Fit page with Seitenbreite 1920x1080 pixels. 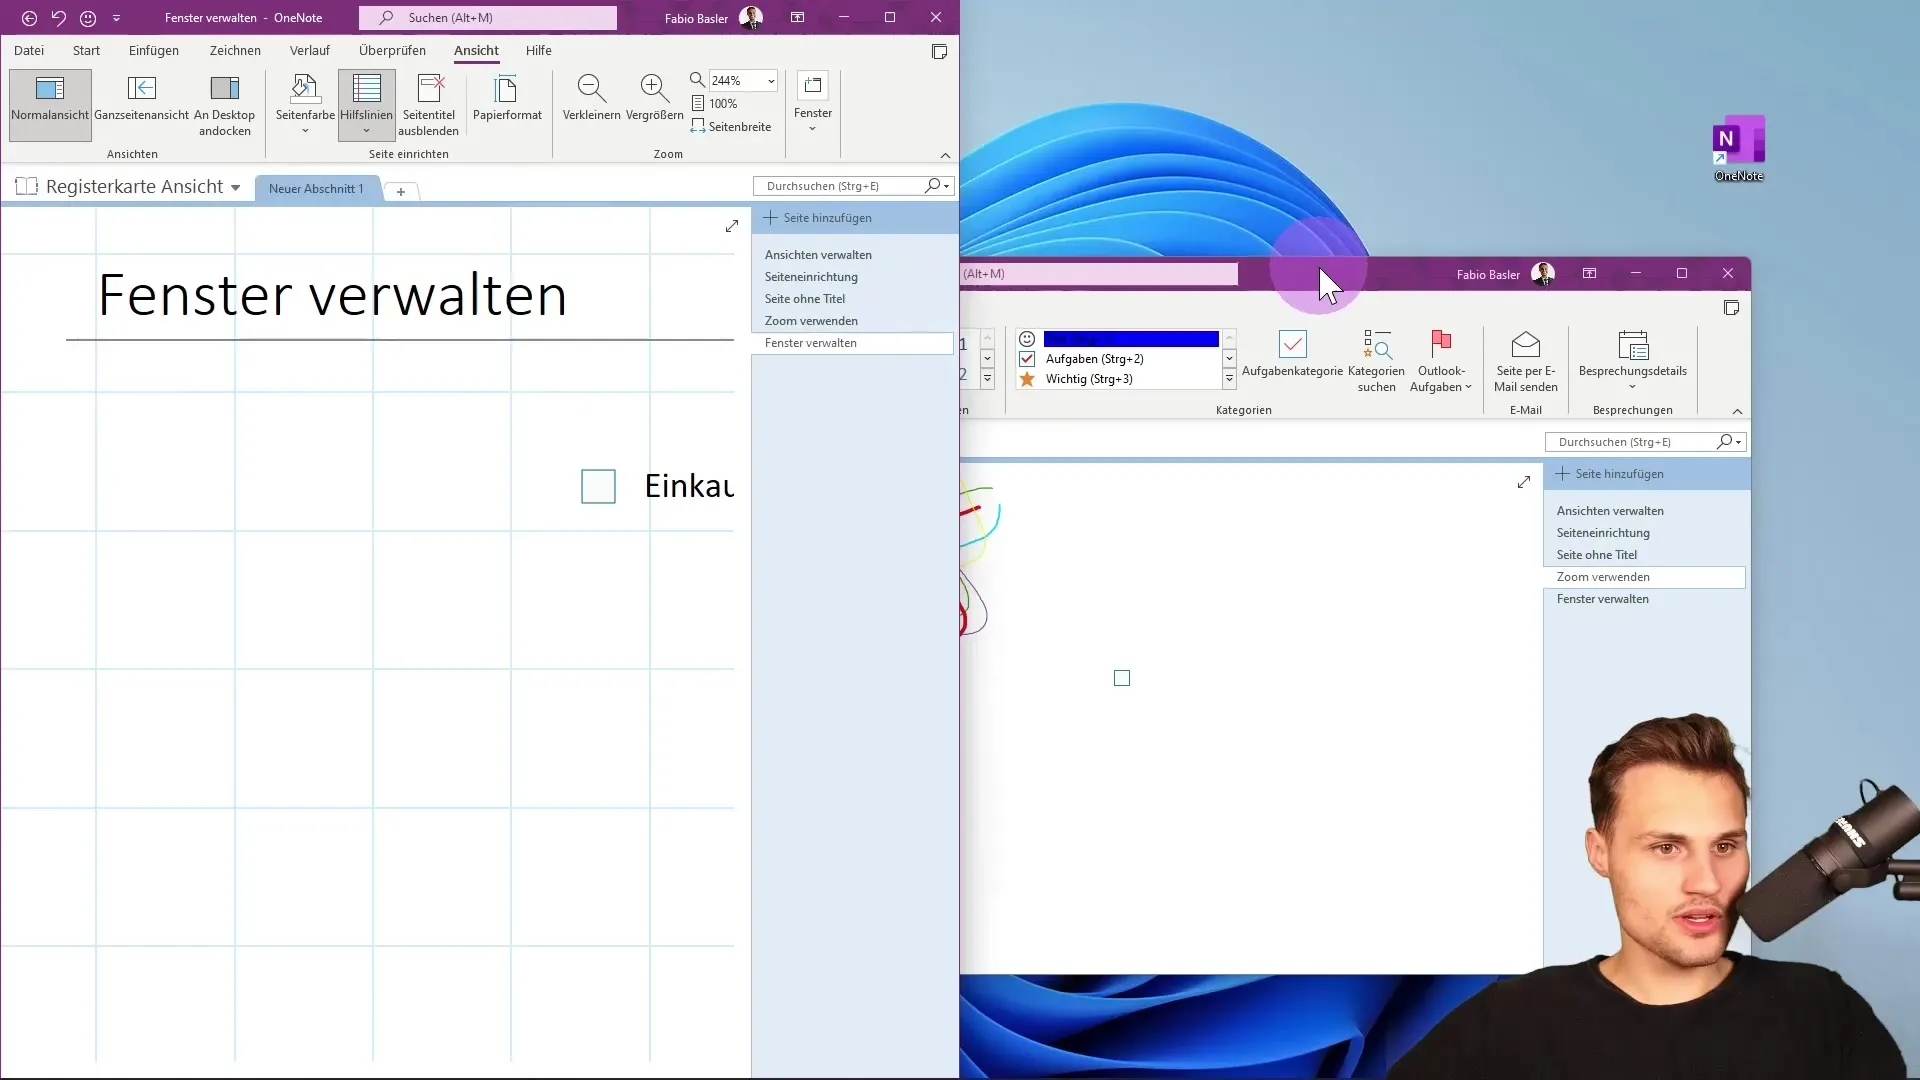point(731,127)
